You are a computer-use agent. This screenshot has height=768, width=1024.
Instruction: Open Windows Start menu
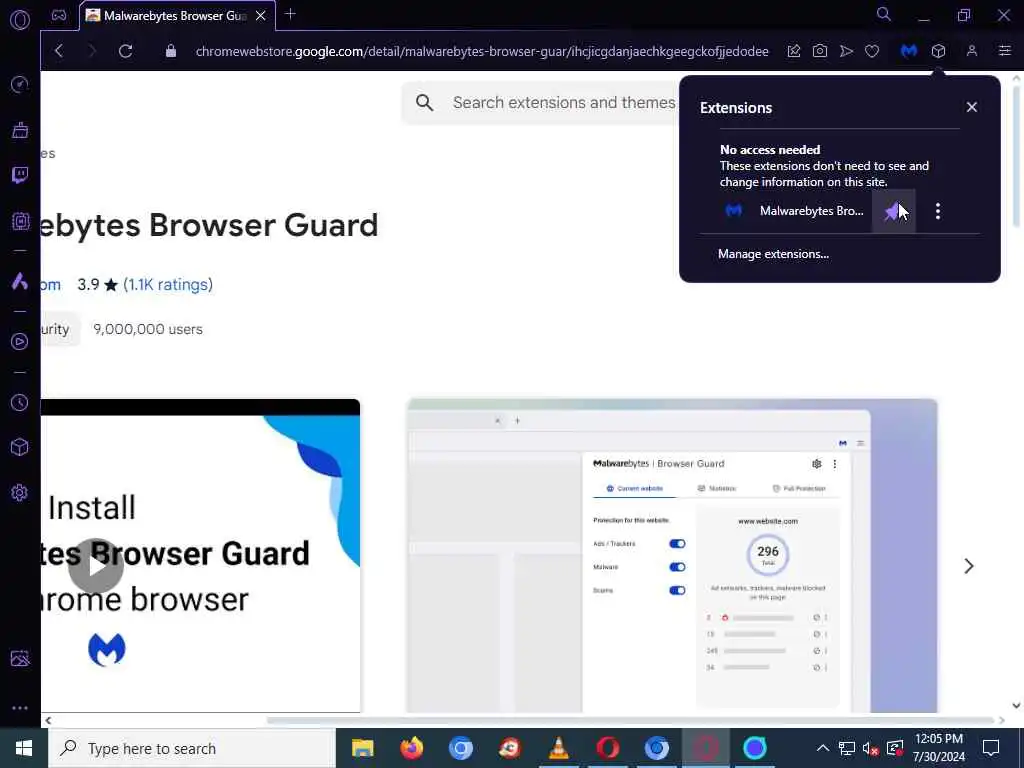[24, 748]
